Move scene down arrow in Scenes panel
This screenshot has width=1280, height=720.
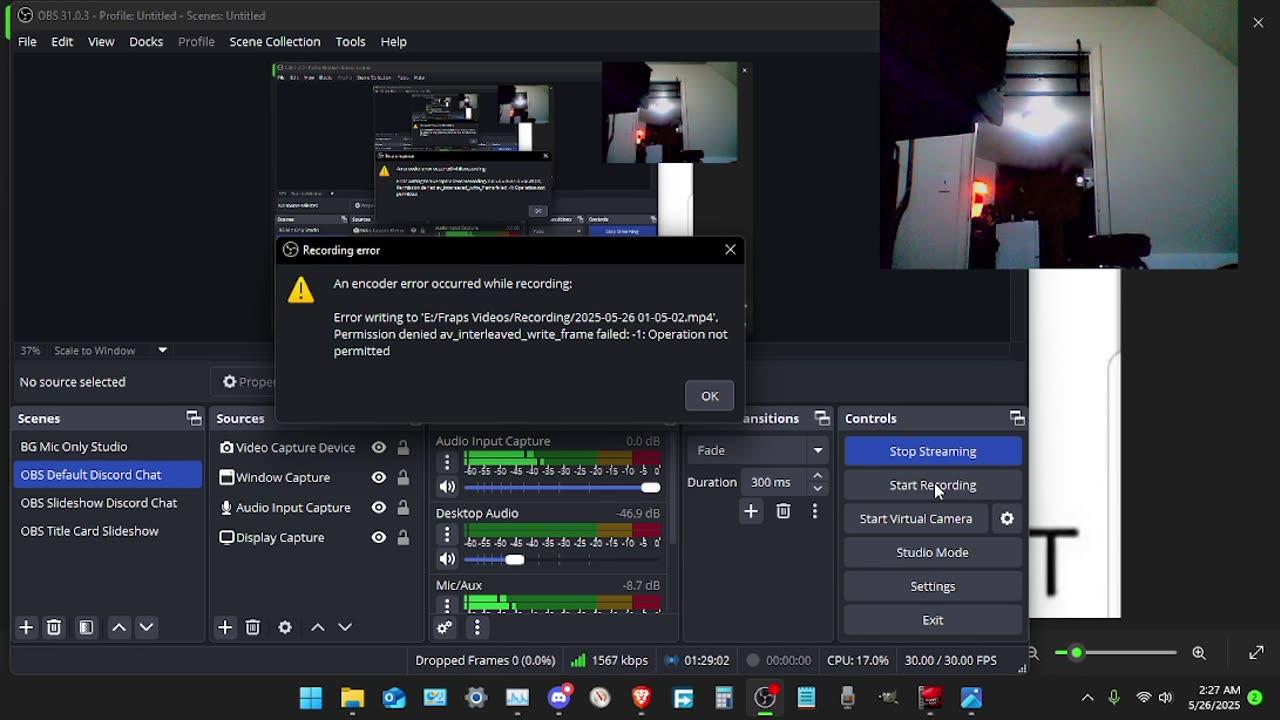point(146,627)
